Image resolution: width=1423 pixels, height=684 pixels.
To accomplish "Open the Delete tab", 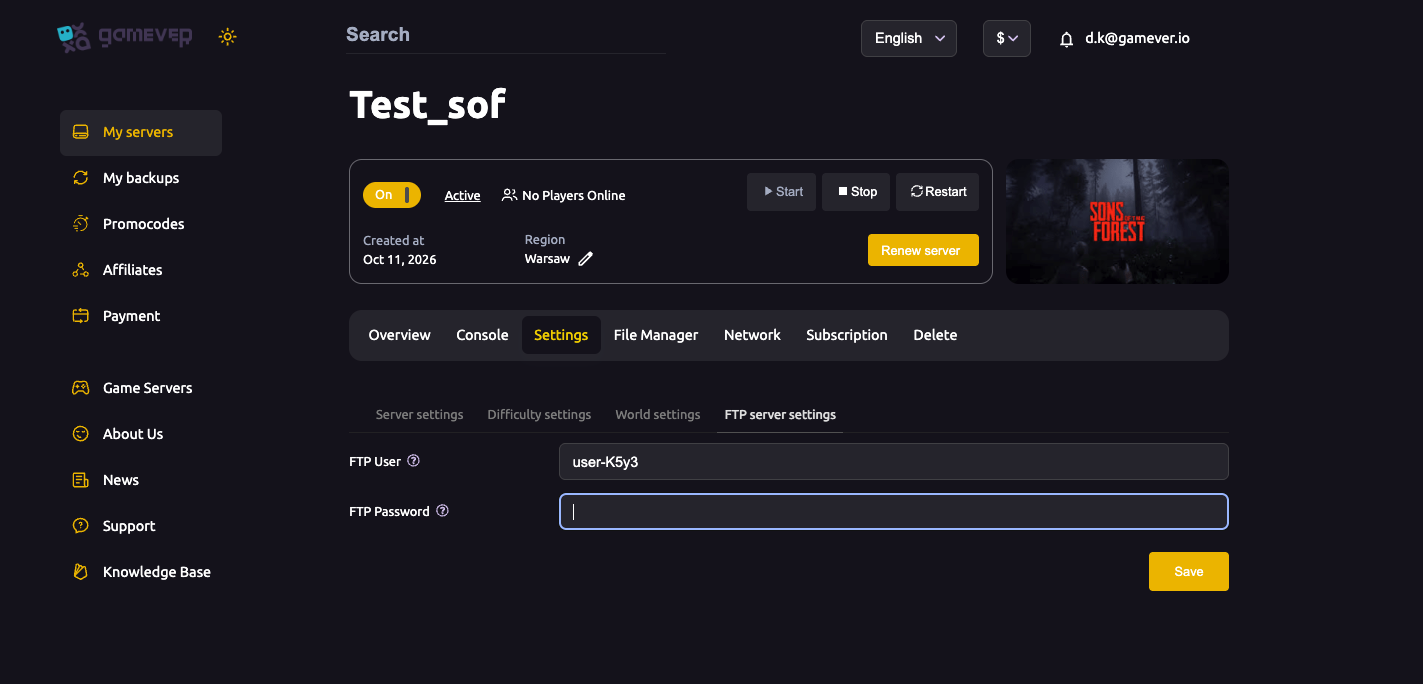I will [x=935, y=335].
